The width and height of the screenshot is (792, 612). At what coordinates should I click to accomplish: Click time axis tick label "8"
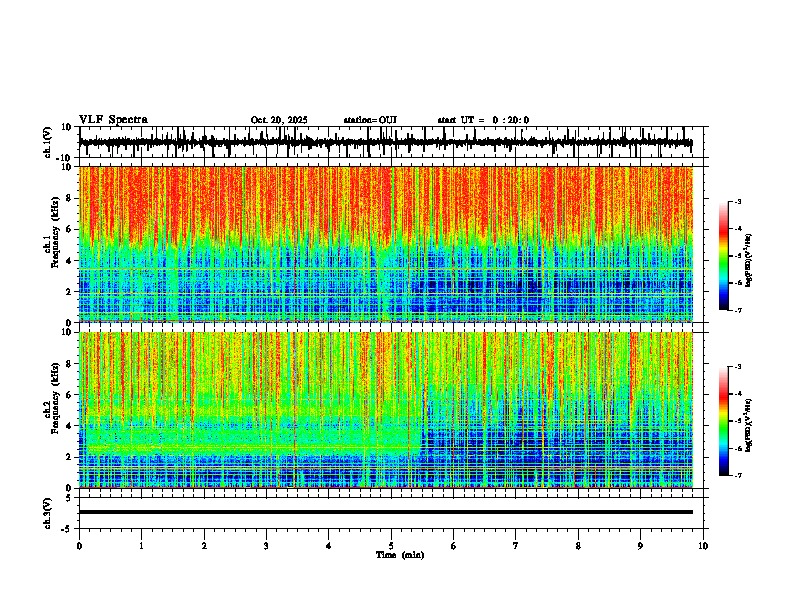tap(578, 546)
